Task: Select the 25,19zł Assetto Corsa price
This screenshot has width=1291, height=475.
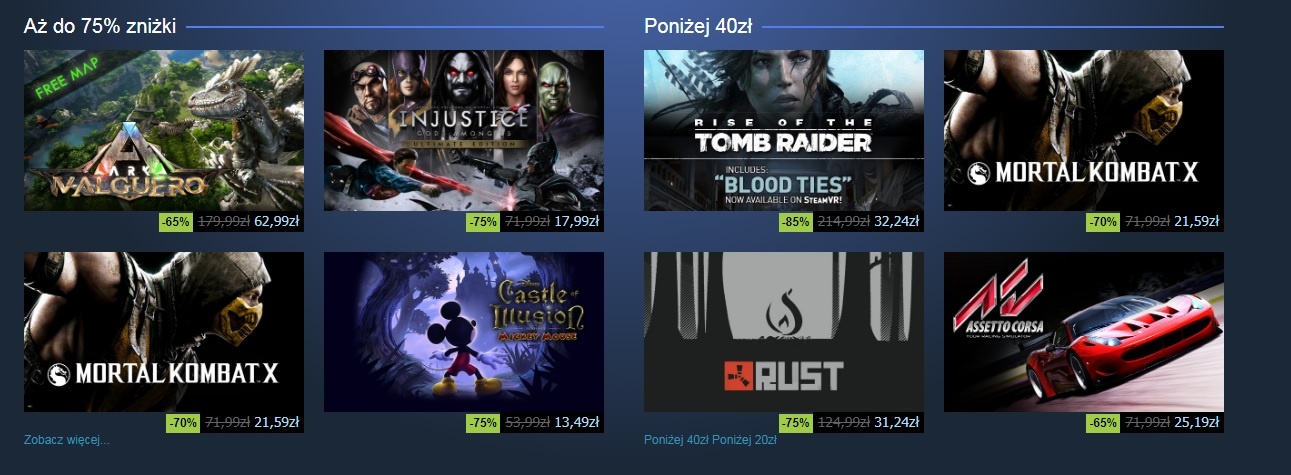Action: (1196, 423)
